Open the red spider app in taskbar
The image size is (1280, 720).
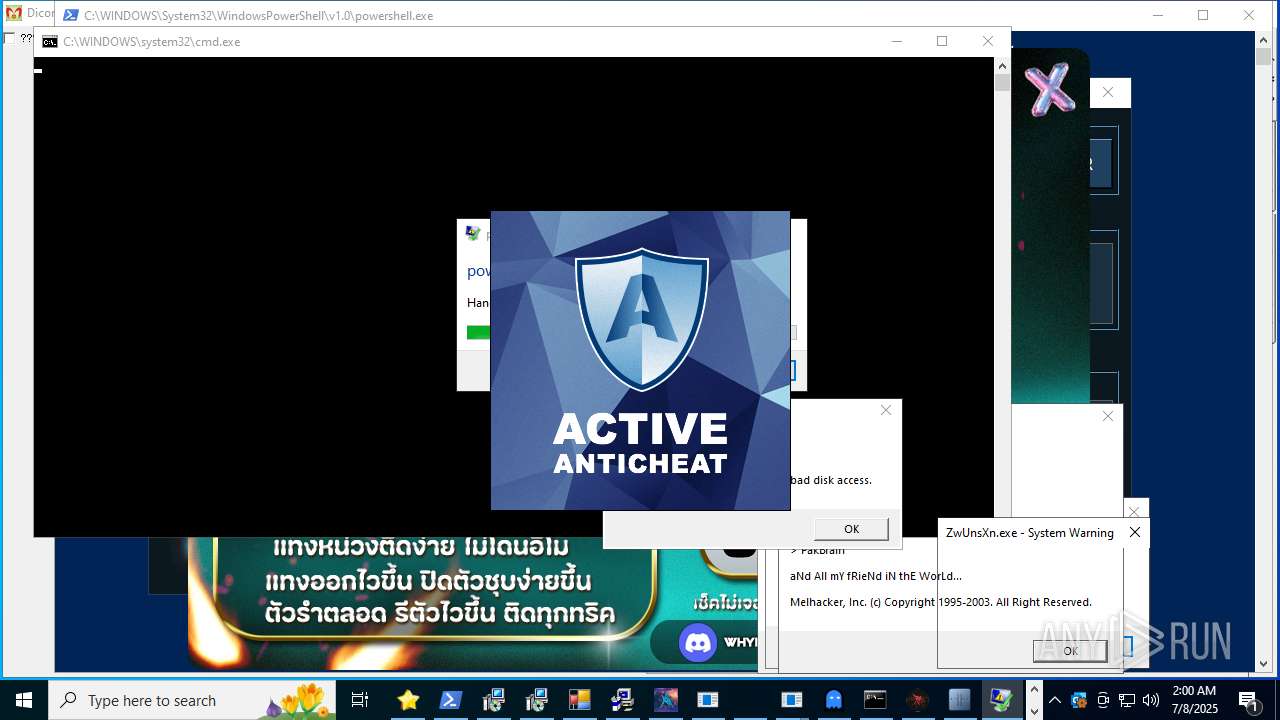[x=917, y=700]
